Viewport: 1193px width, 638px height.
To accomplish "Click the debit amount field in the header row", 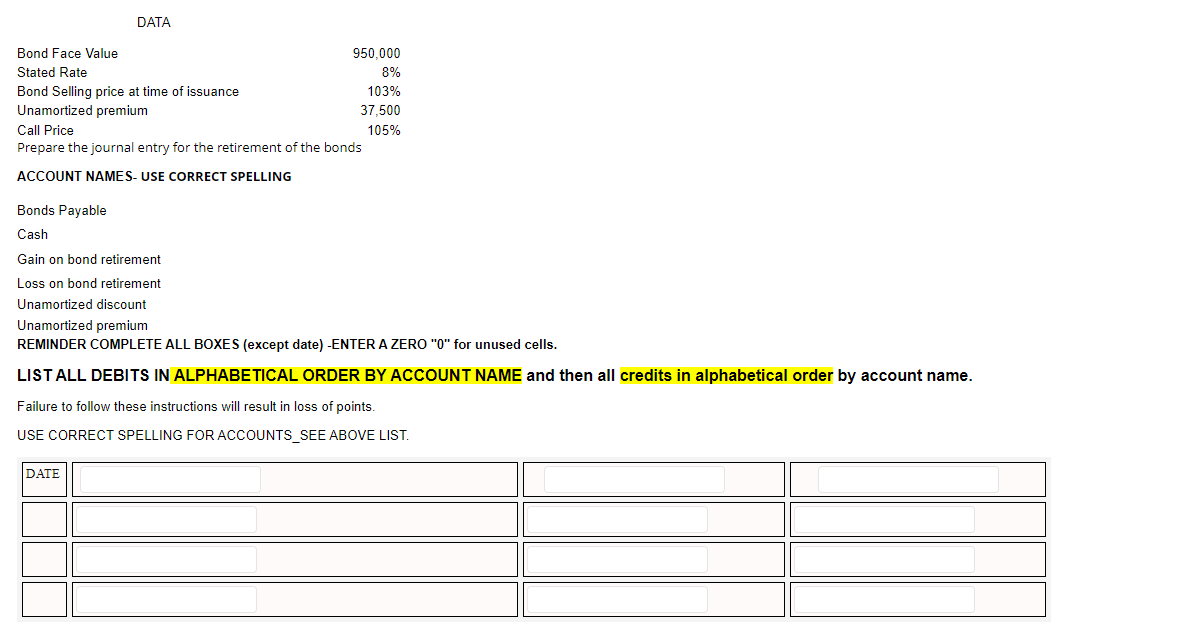I will point(635,479).
